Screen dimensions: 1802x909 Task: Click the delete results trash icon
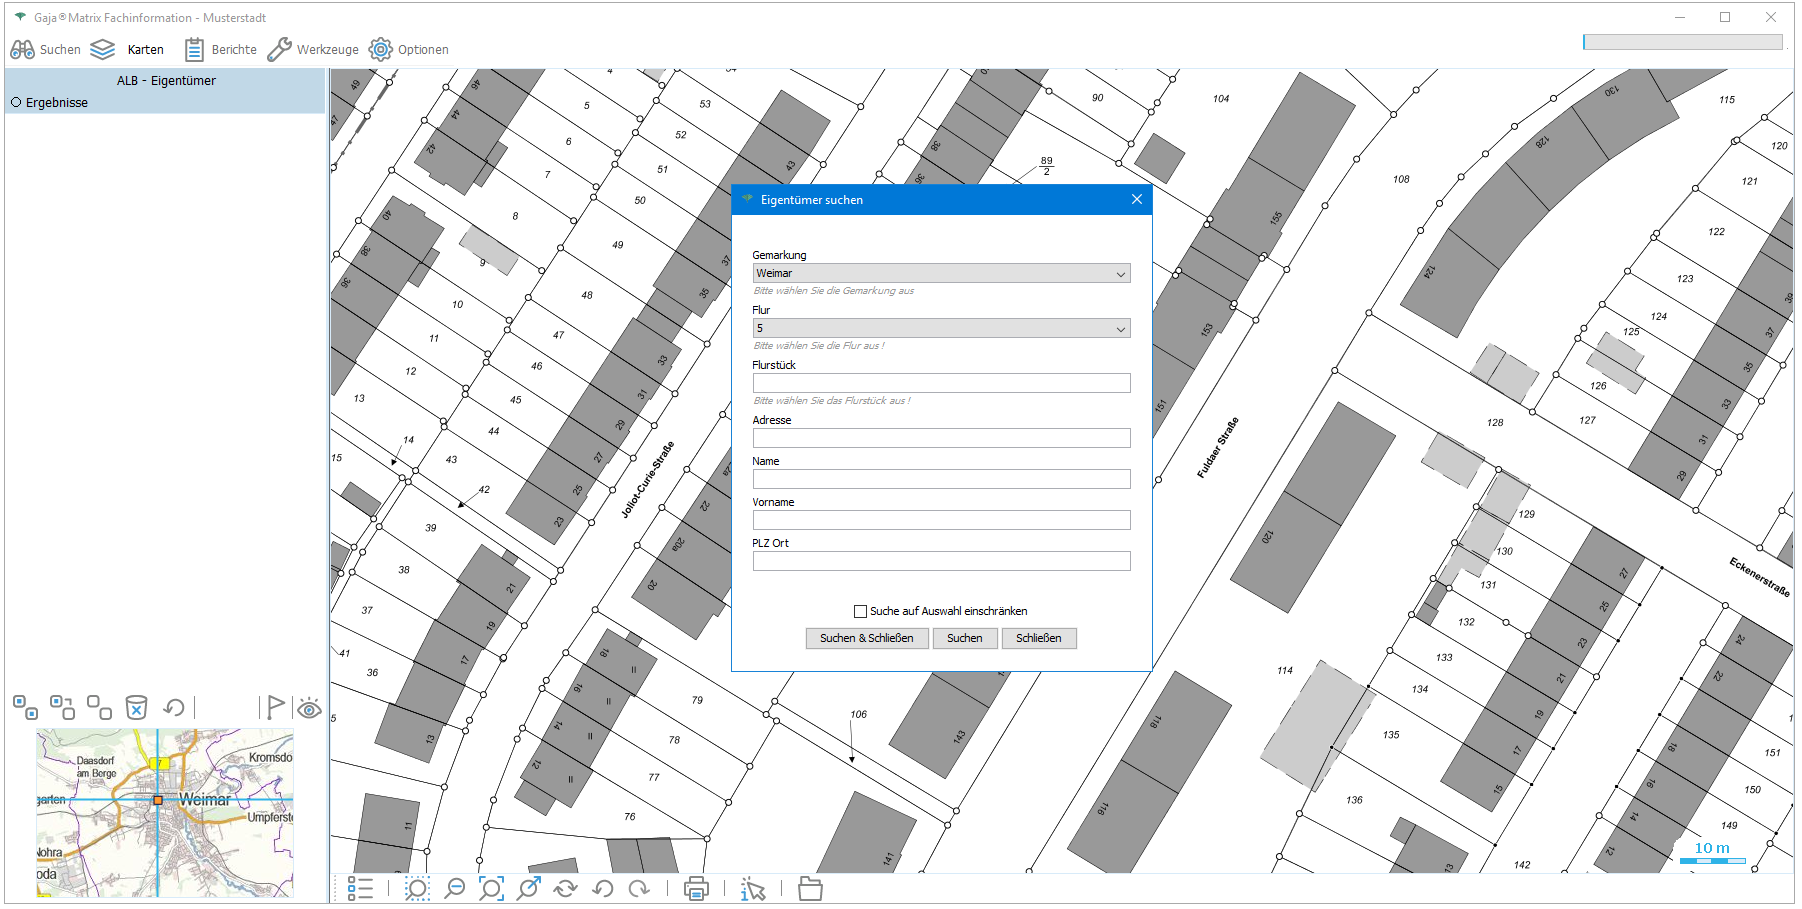coord(136,708)
